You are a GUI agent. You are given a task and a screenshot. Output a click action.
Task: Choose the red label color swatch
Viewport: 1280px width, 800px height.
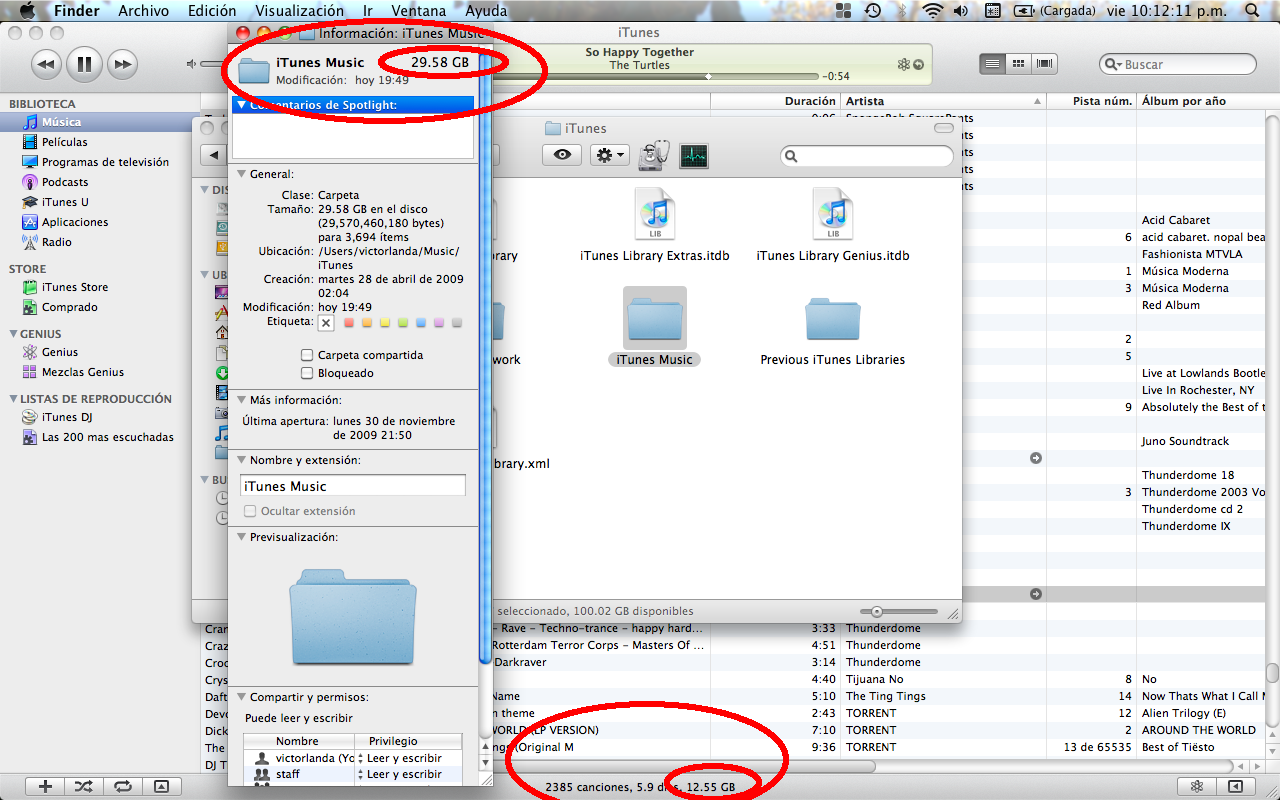point(349,323)
